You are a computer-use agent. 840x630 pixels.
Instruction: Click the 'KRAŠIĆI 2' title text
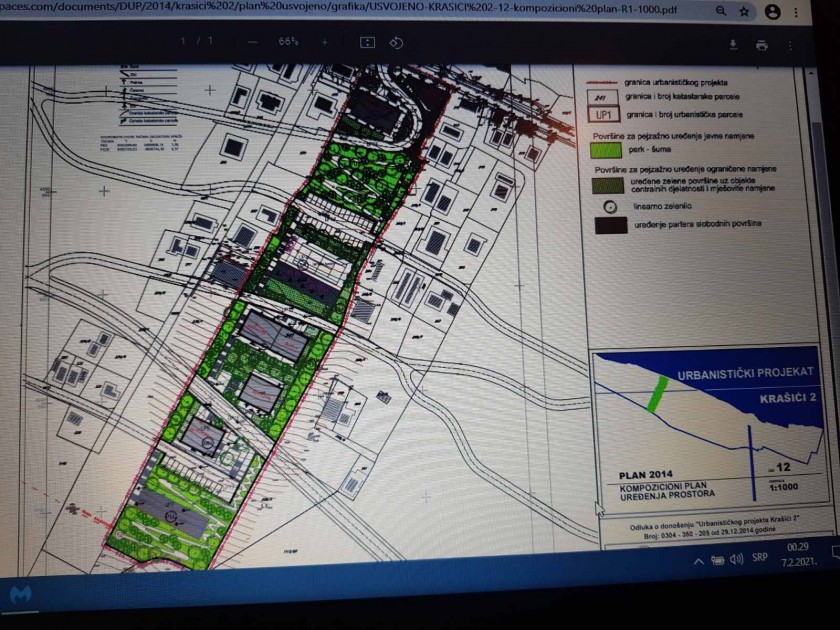[x=788, y=398]
